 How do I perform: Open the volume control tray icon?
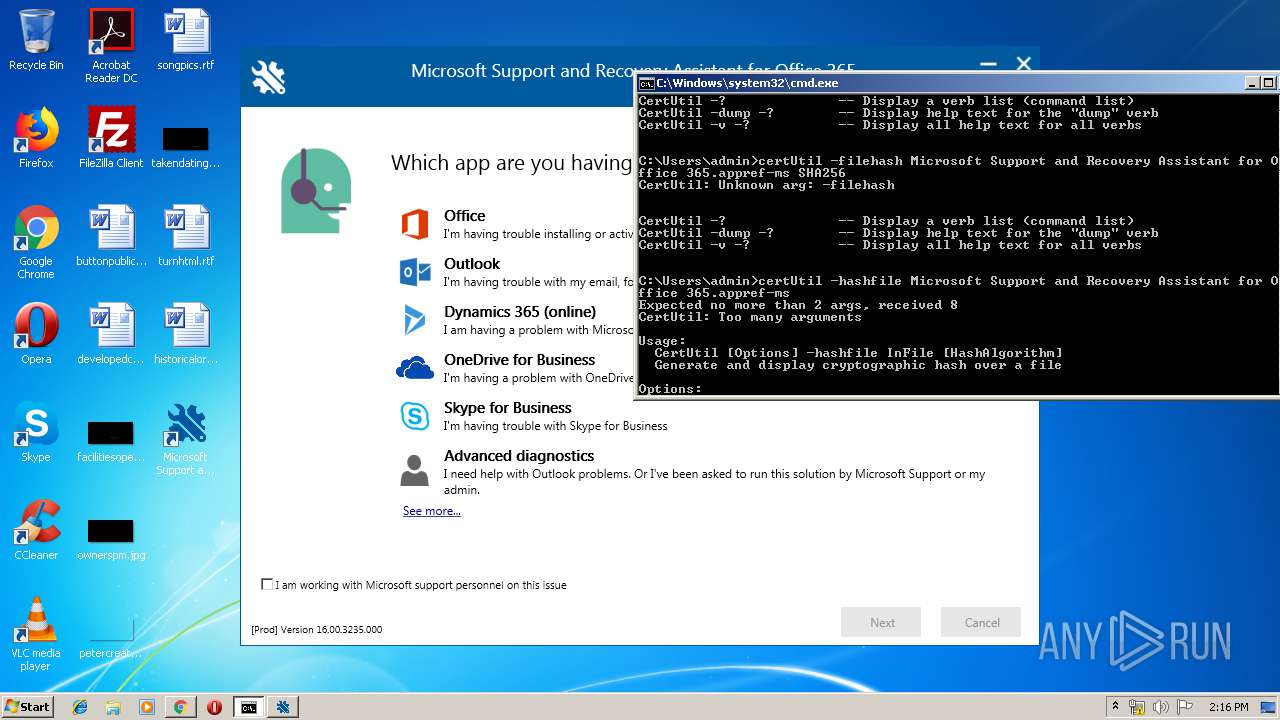[1161, 707]
